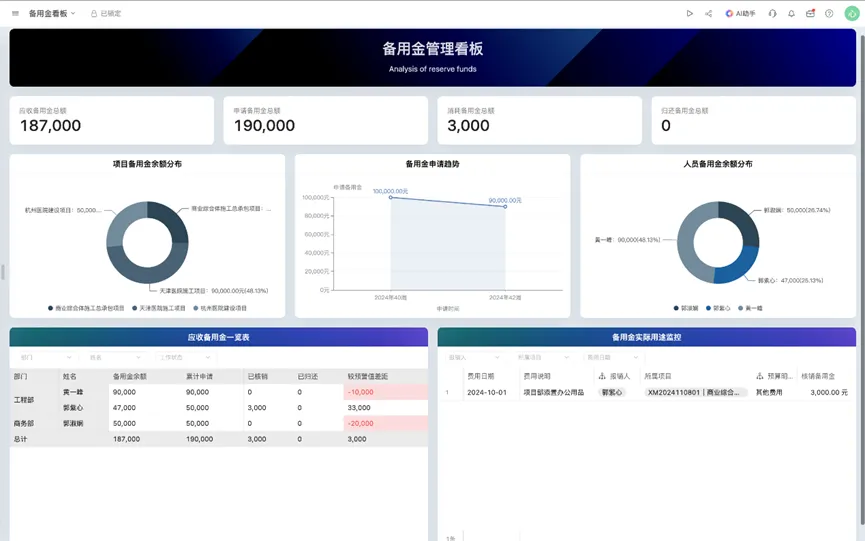Select the 商务部 department cell
Screen dimensions: 865x541
click(x=34, y=424)
